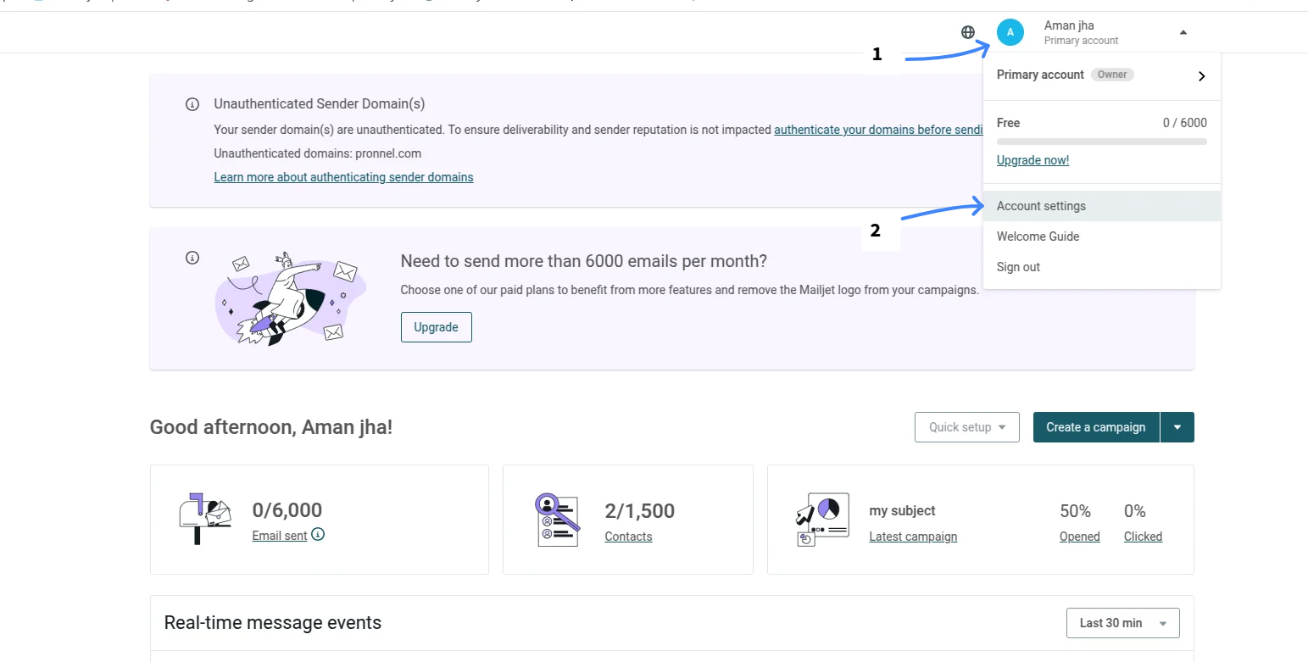The image size is (1308, 662).
Task: Click the contact list icon on the Contacts card
Action: tap(556, 518)
